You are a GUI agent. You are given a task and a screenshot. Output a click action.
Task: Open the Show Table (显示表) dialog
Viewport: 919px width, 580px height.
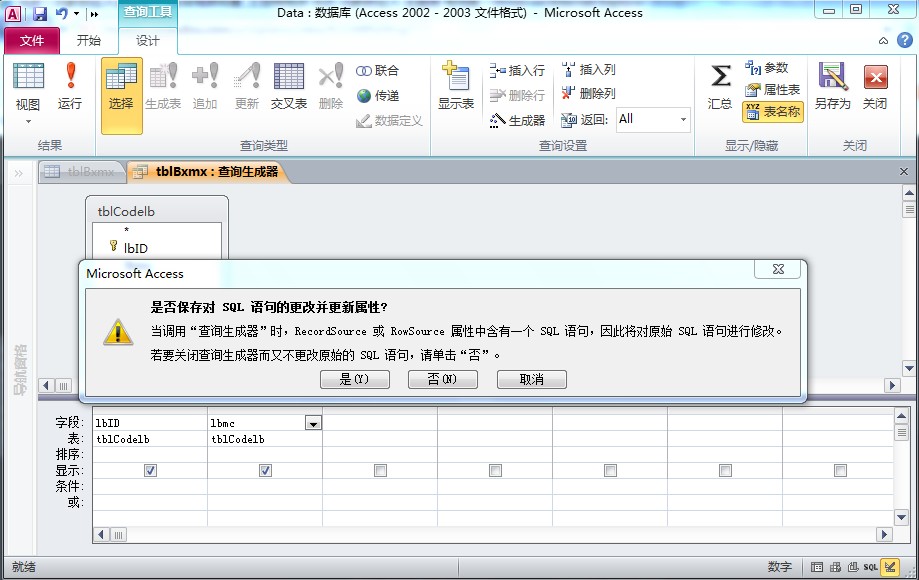456,86
